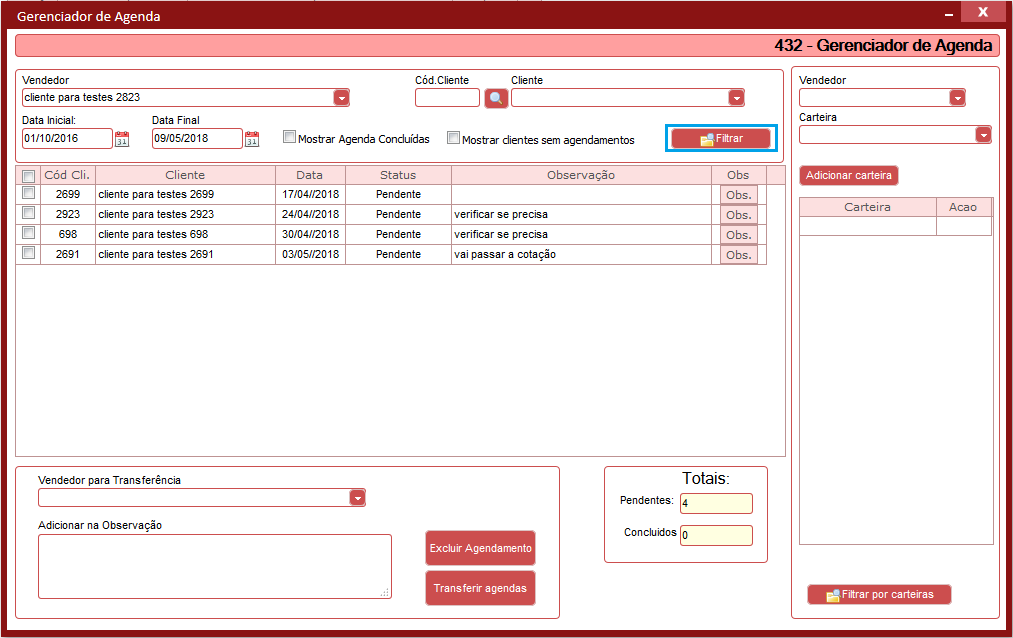Minimize the Gerenciador de Agenda window

pos(948,14)
